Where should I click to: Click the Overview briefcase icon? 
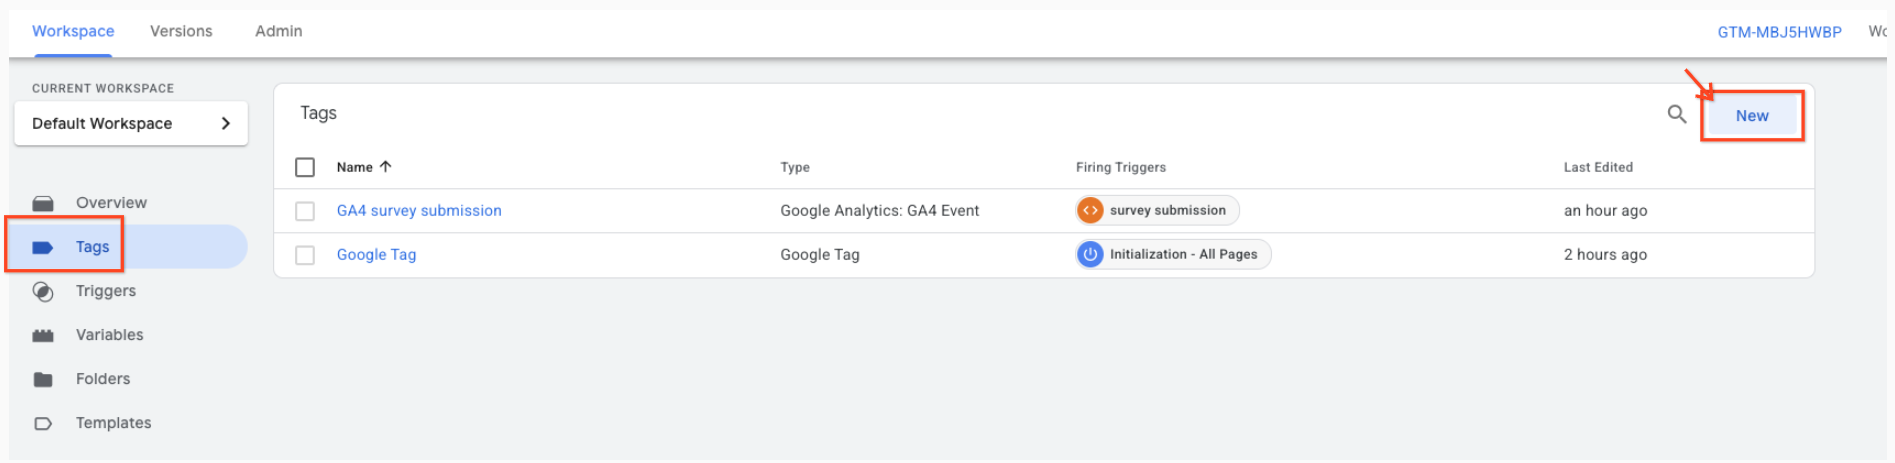pyautogui.click(x=43, y=203)
